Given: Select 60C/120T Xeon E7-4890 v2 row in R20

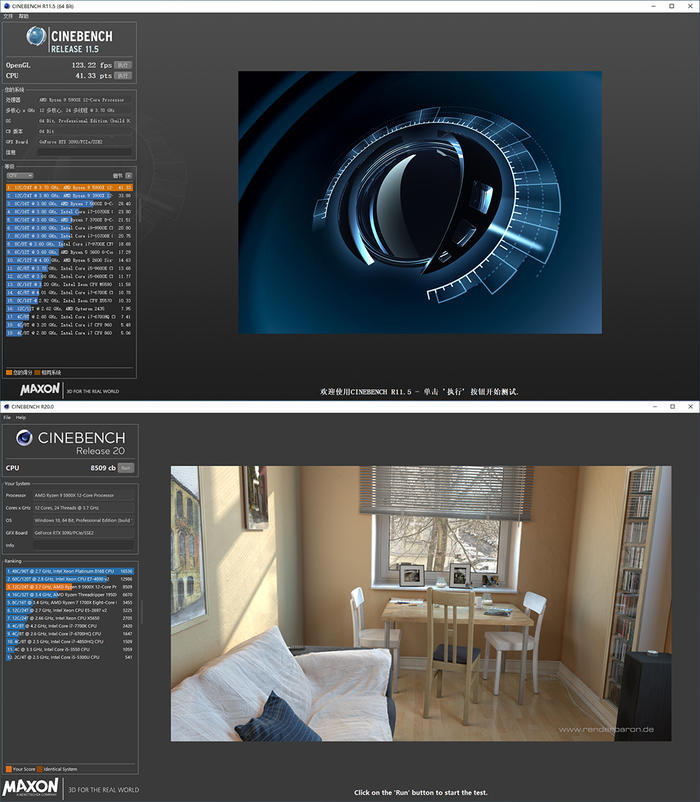Looking at the screenshot, I should coord(70,579).
